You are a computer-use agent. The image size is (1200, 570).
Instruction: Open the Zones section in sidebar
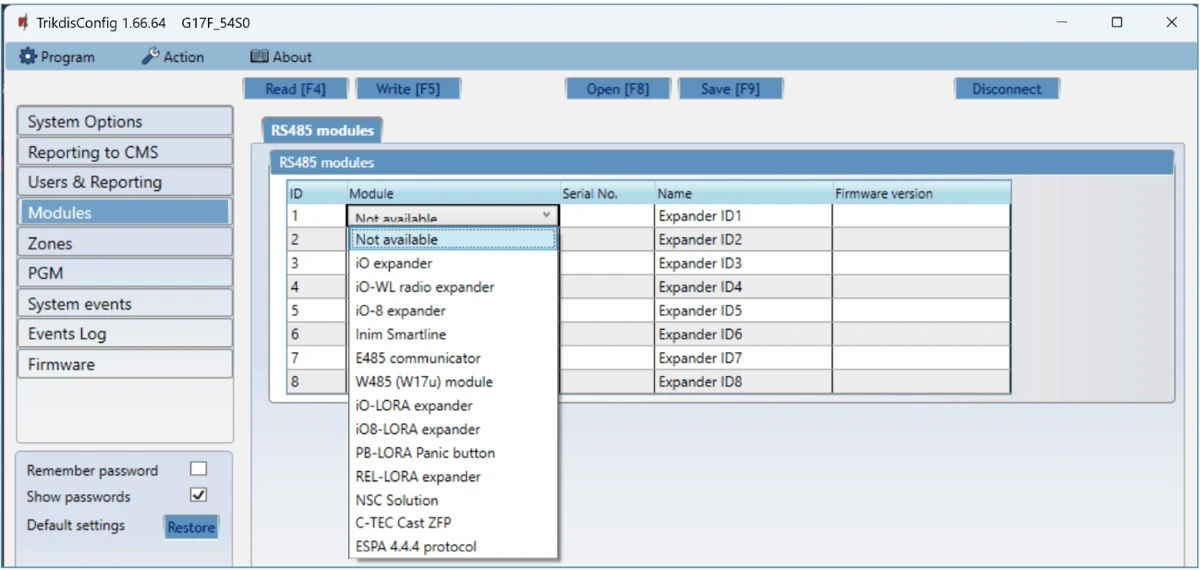[x=124, y=243]
